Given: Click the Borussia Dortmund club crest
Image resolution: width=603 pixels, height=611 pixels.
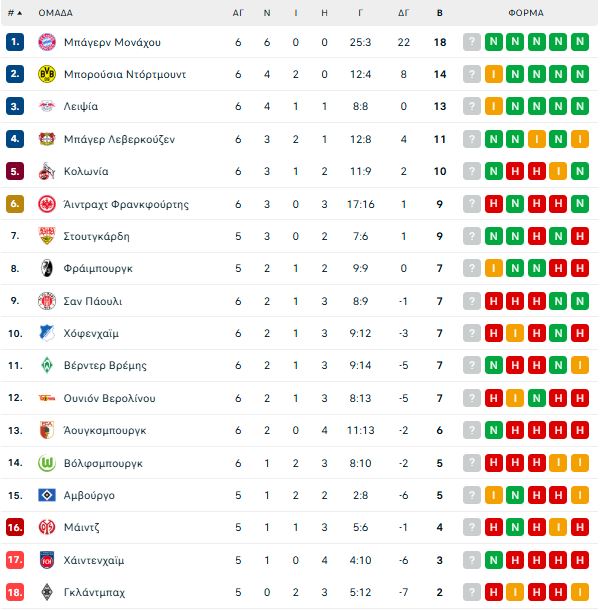Looking at the screenshot, I should tap(46, 74).
